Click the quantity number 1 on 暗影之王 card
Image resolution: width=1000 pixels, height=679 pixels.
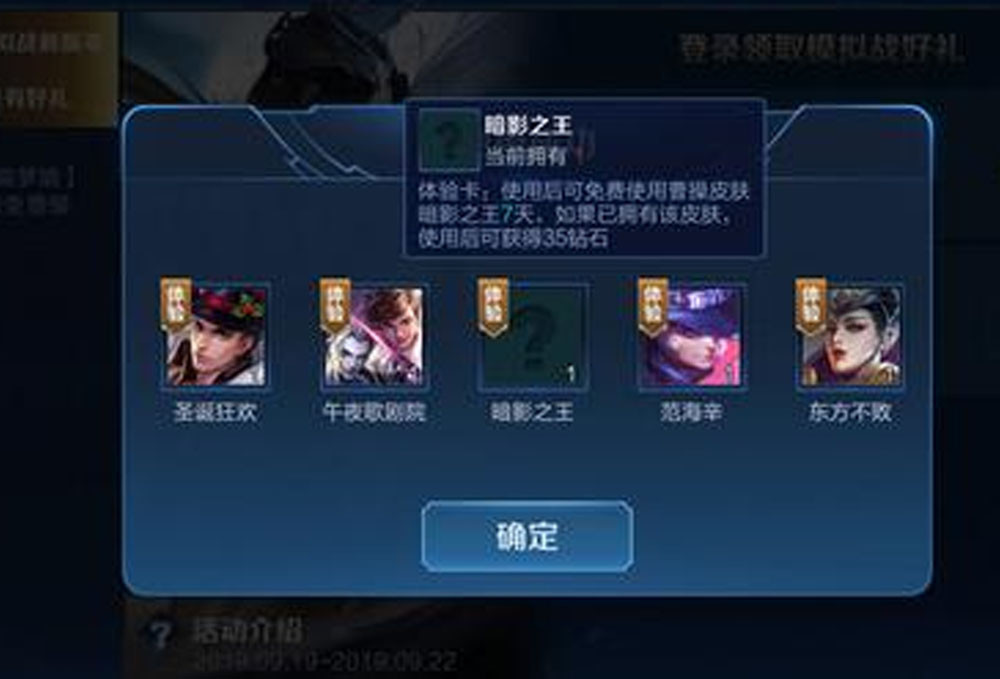click(571, 374)
